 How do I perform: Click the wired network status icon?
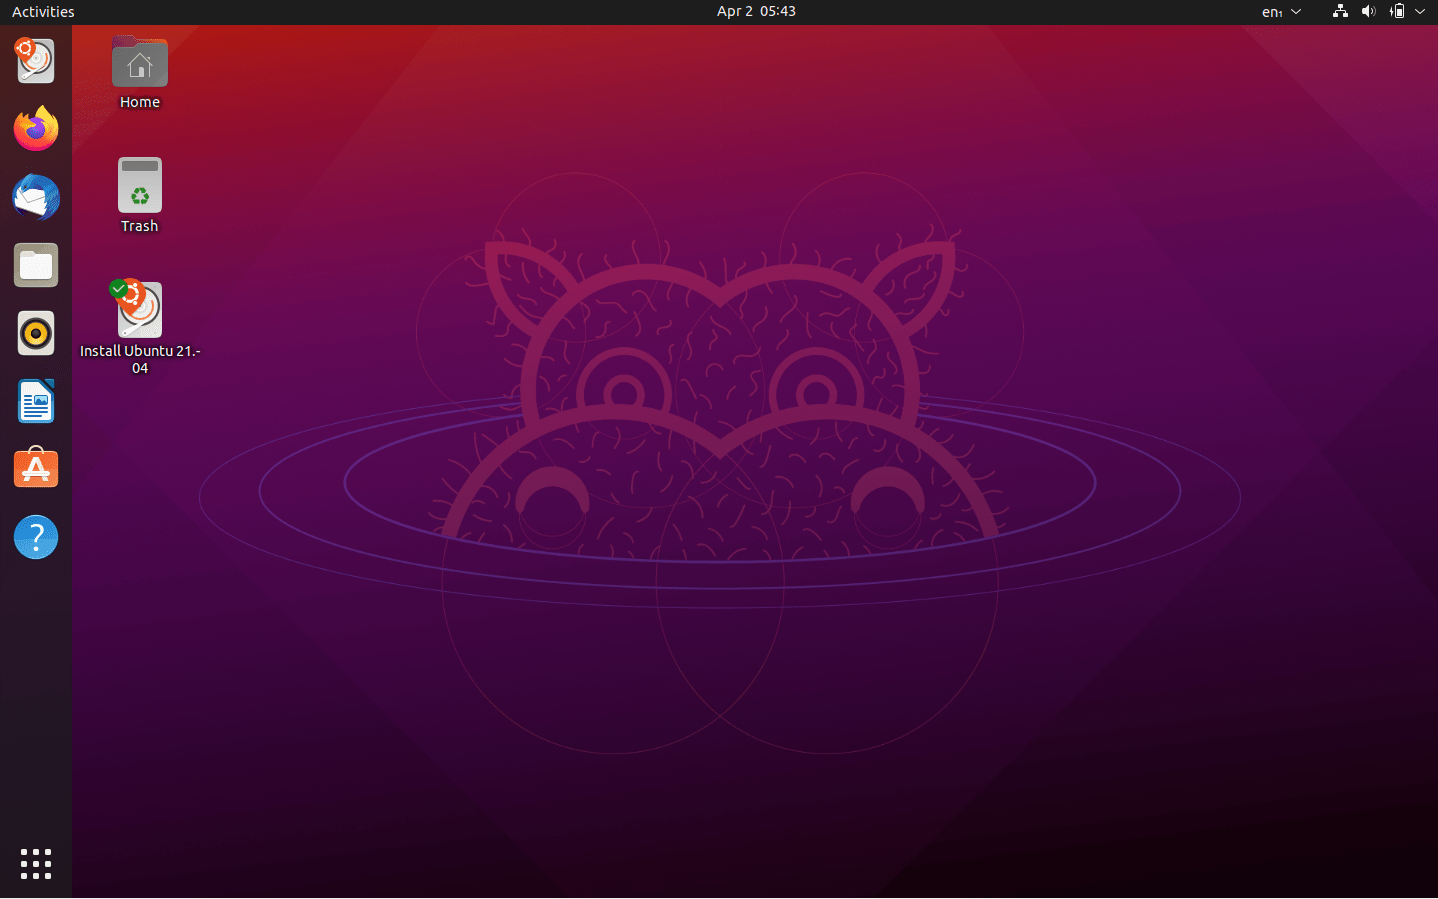1340,11
